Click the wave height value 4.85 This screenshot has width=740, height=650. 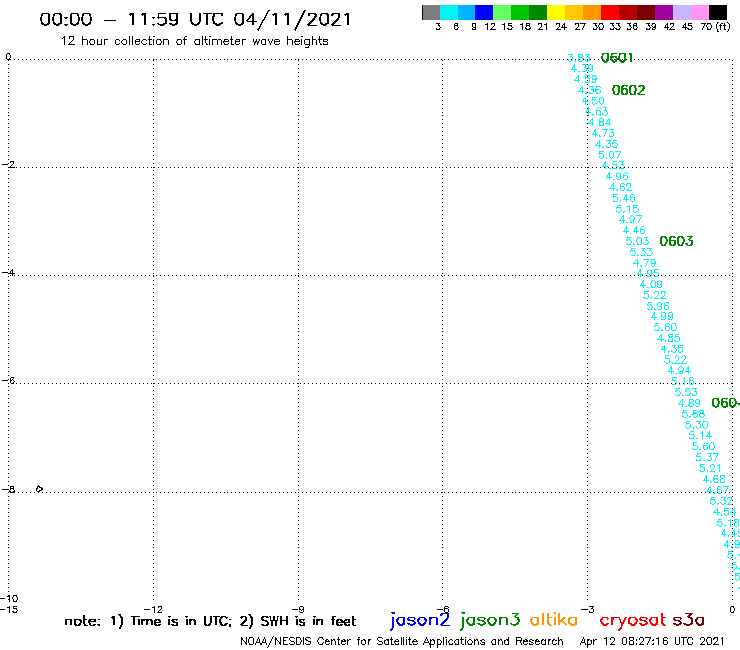(x=669, y=338)
